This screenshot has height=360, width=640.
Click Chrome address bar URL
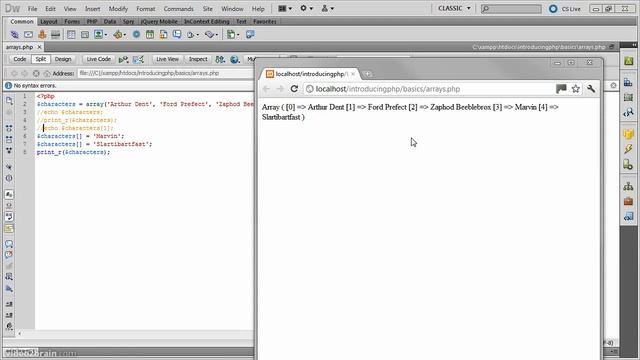pyautogui.click(x=388, y=89)
